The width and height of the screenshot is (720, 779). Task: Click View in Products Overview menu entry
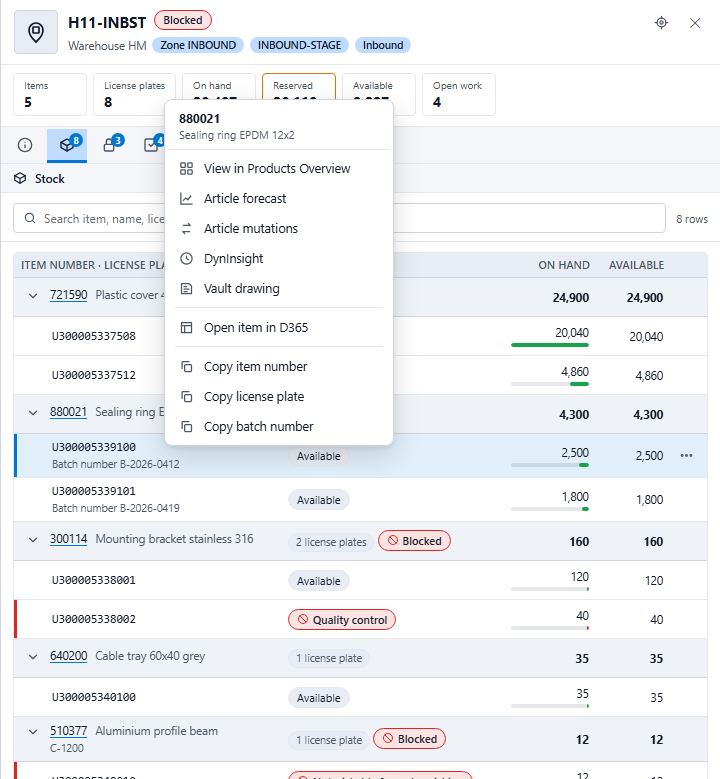coord(279,168)
